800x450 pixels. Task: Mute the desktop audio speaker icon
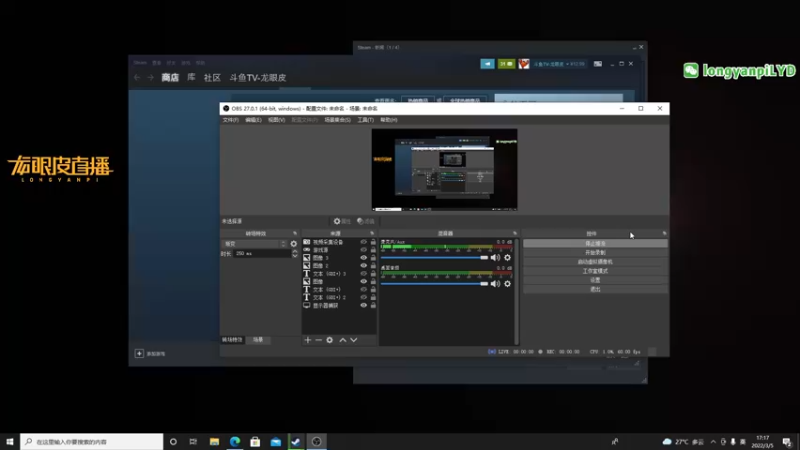(x=495, y=284)
